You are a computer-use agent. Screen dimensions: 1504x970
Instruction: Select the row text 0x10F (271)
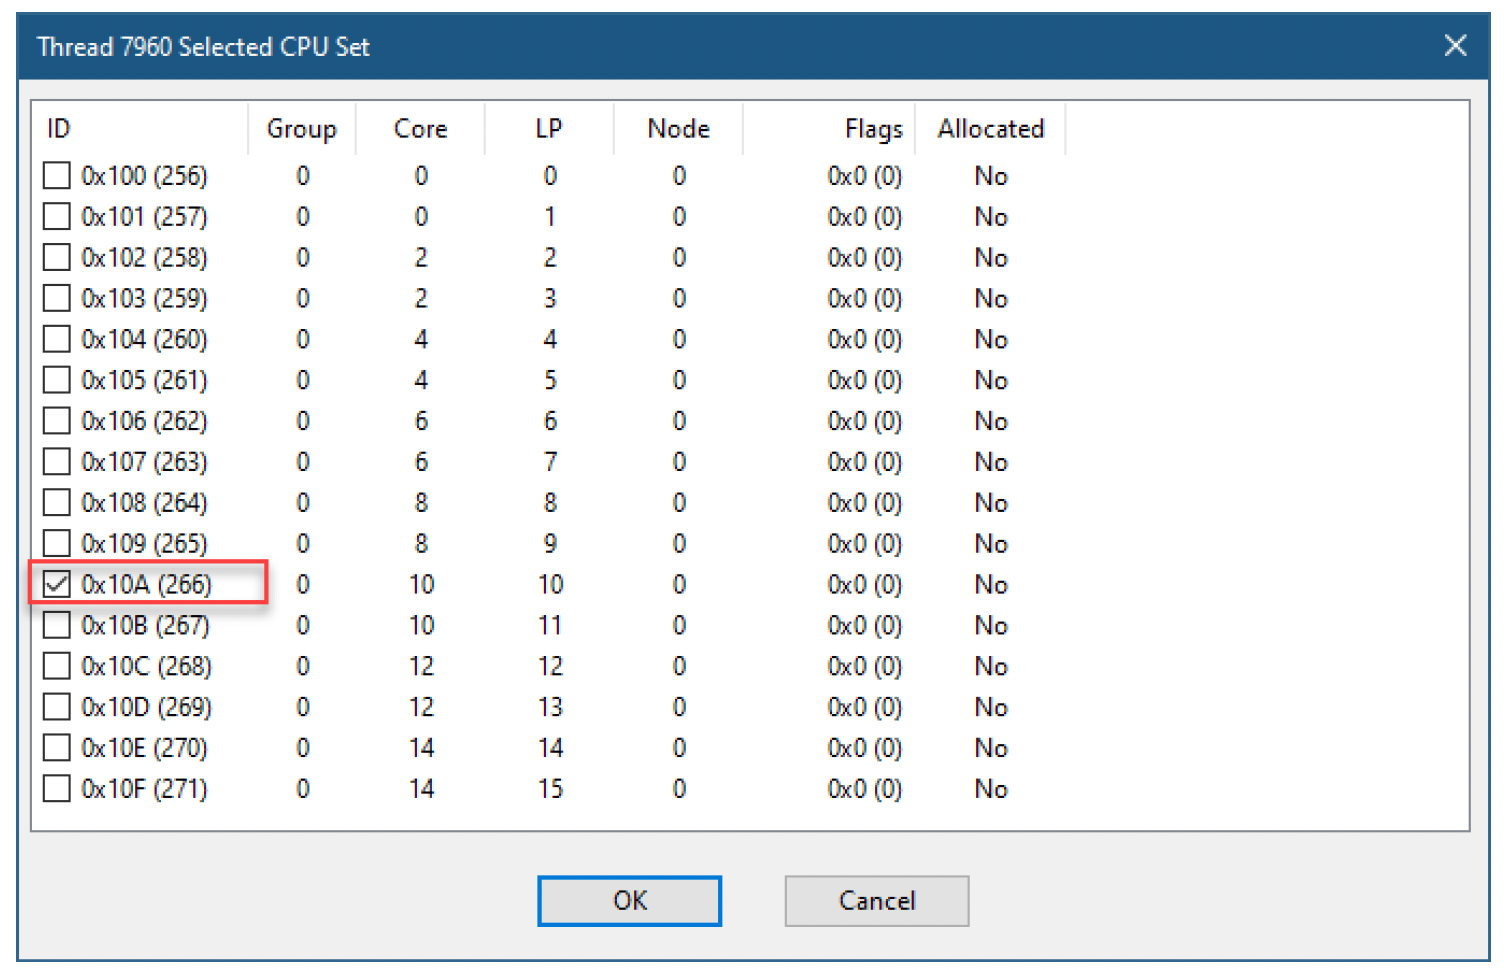tap(144, 789)
